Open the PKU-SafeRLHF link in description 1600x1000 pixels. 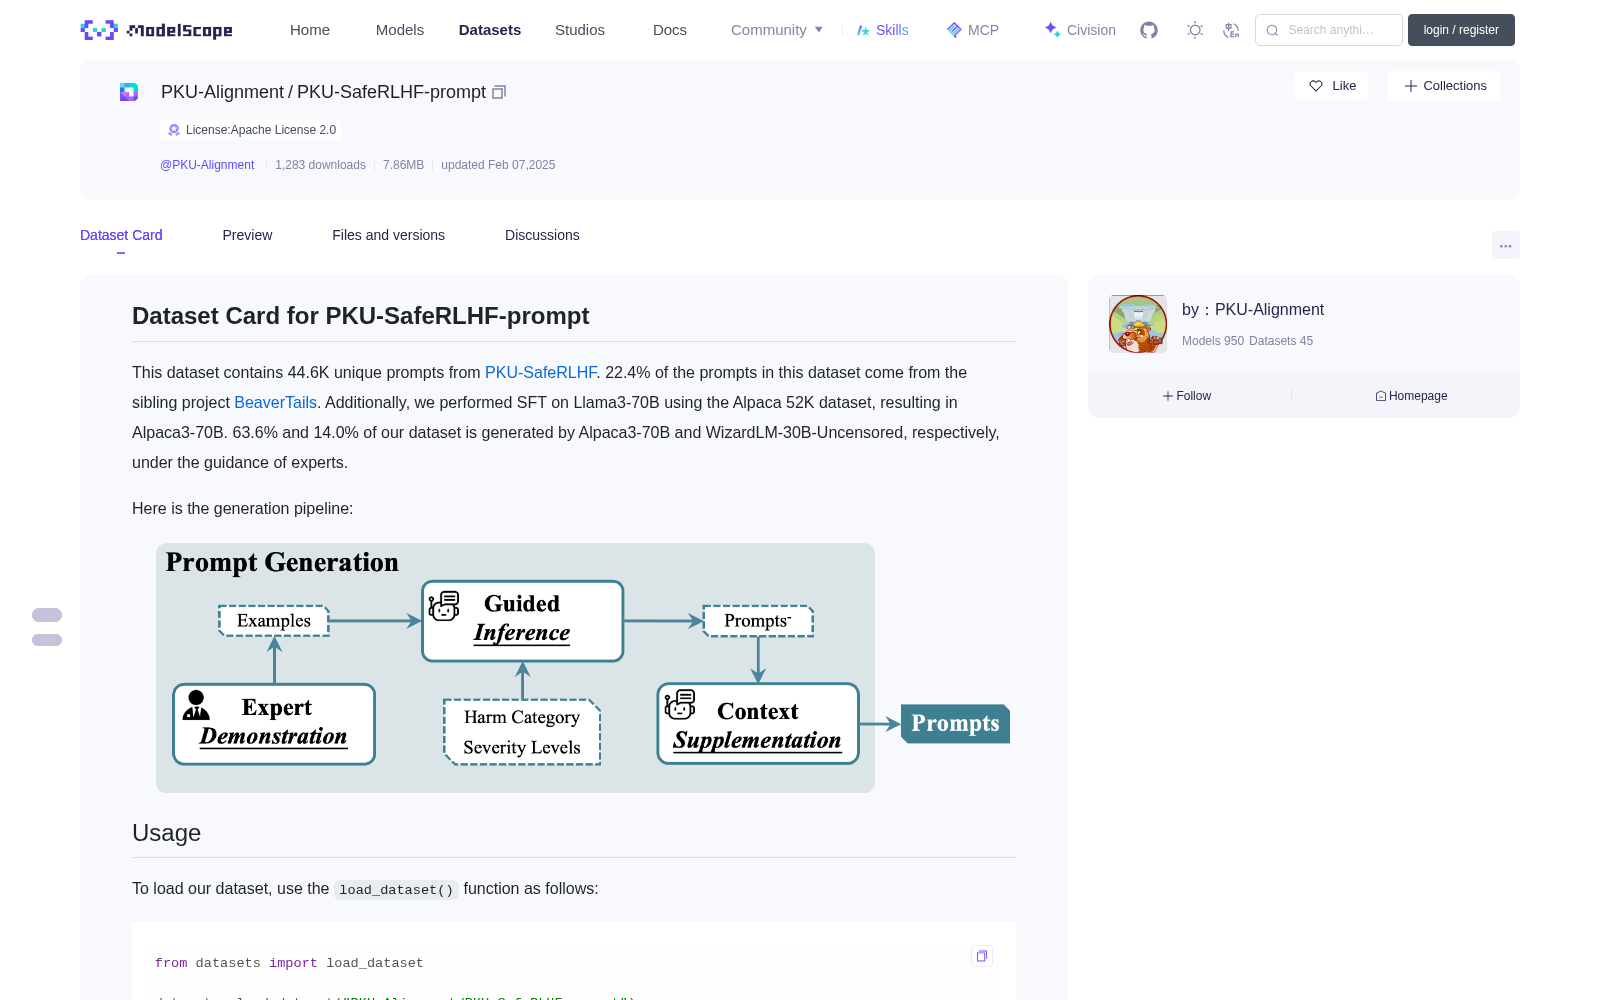pyautogui.click(x=541, y=372)
